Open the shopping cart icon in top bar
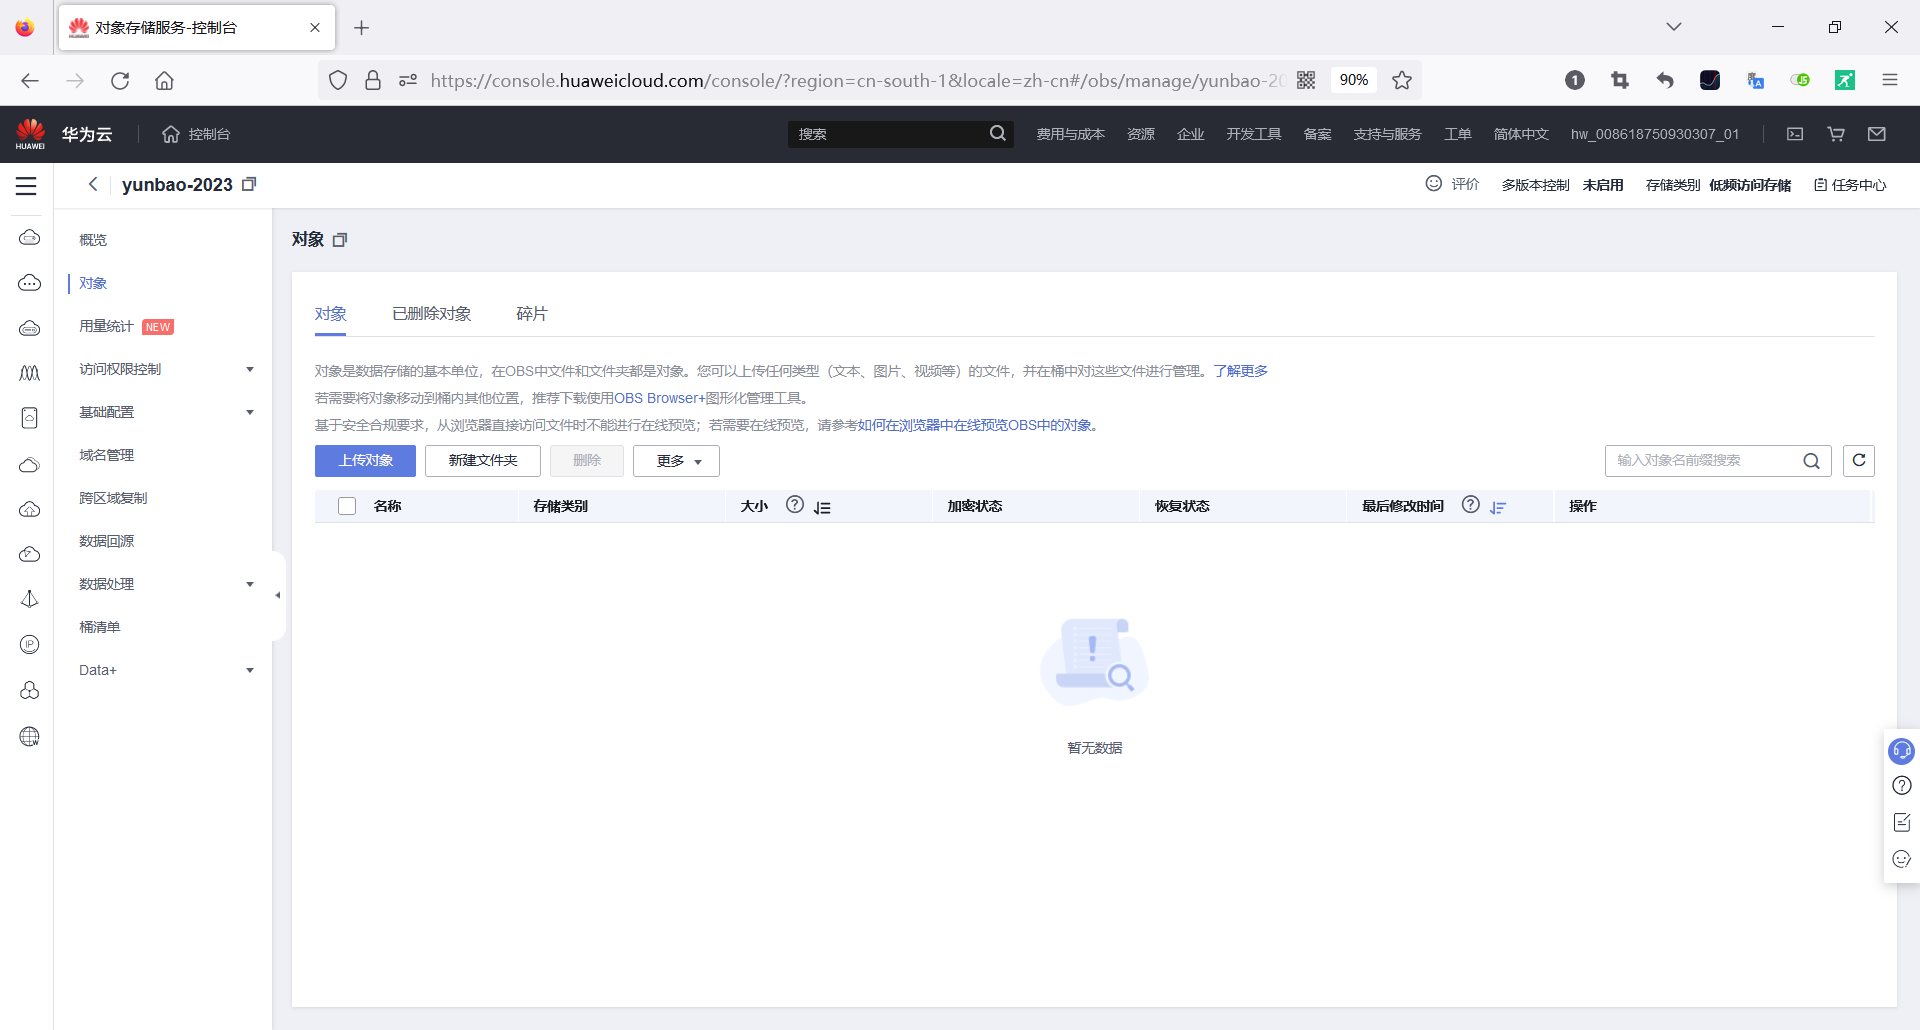Screen dimensions: 1920x1030 pos(1836,133)
